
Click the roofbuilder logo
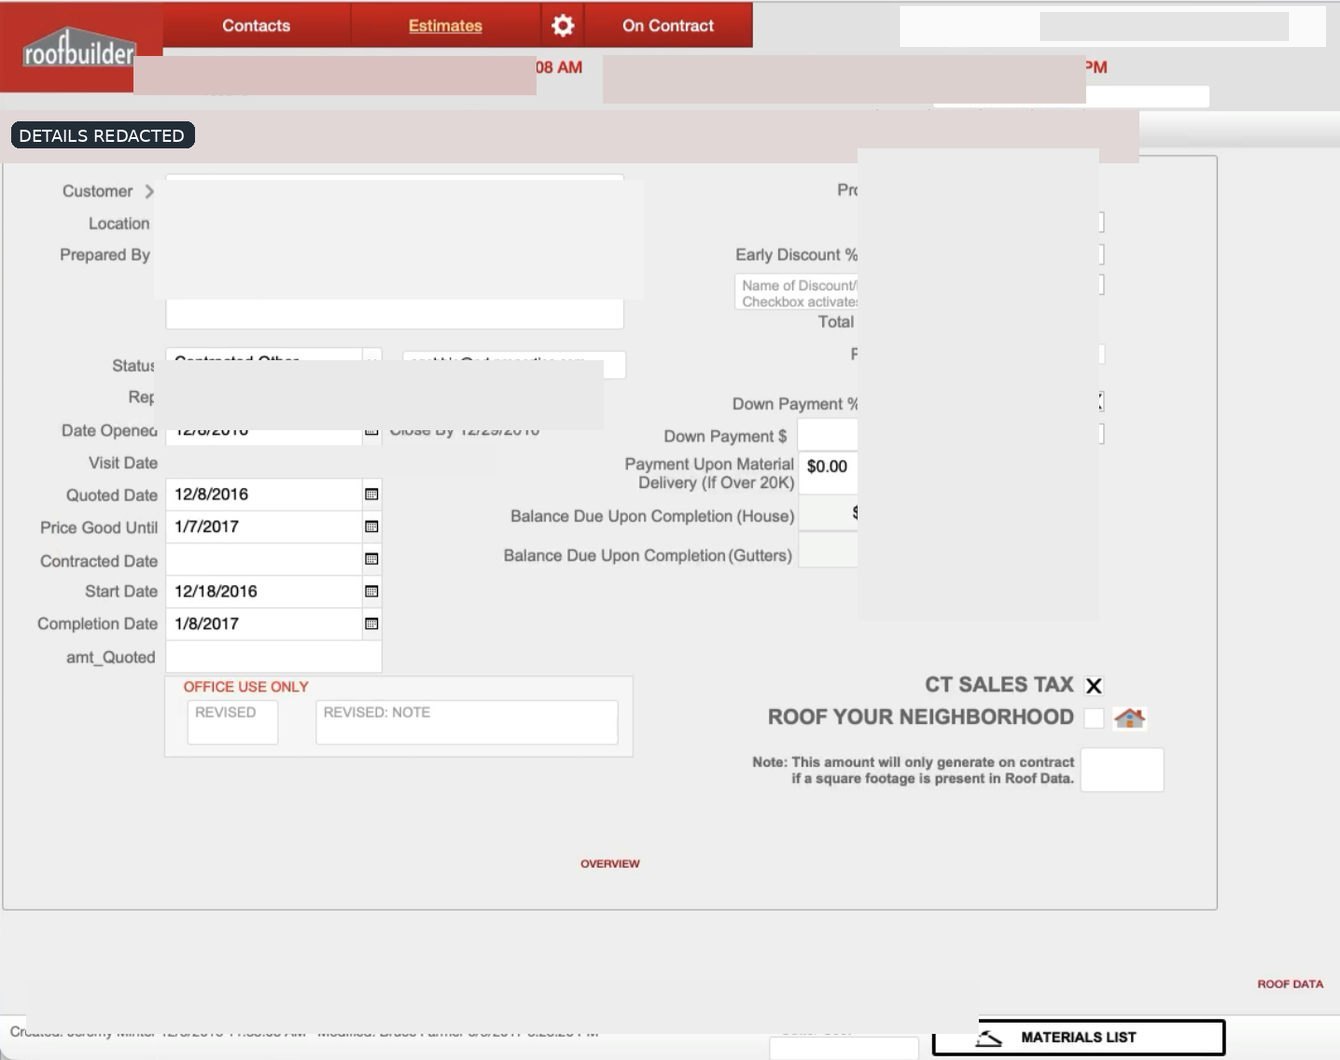79,48
